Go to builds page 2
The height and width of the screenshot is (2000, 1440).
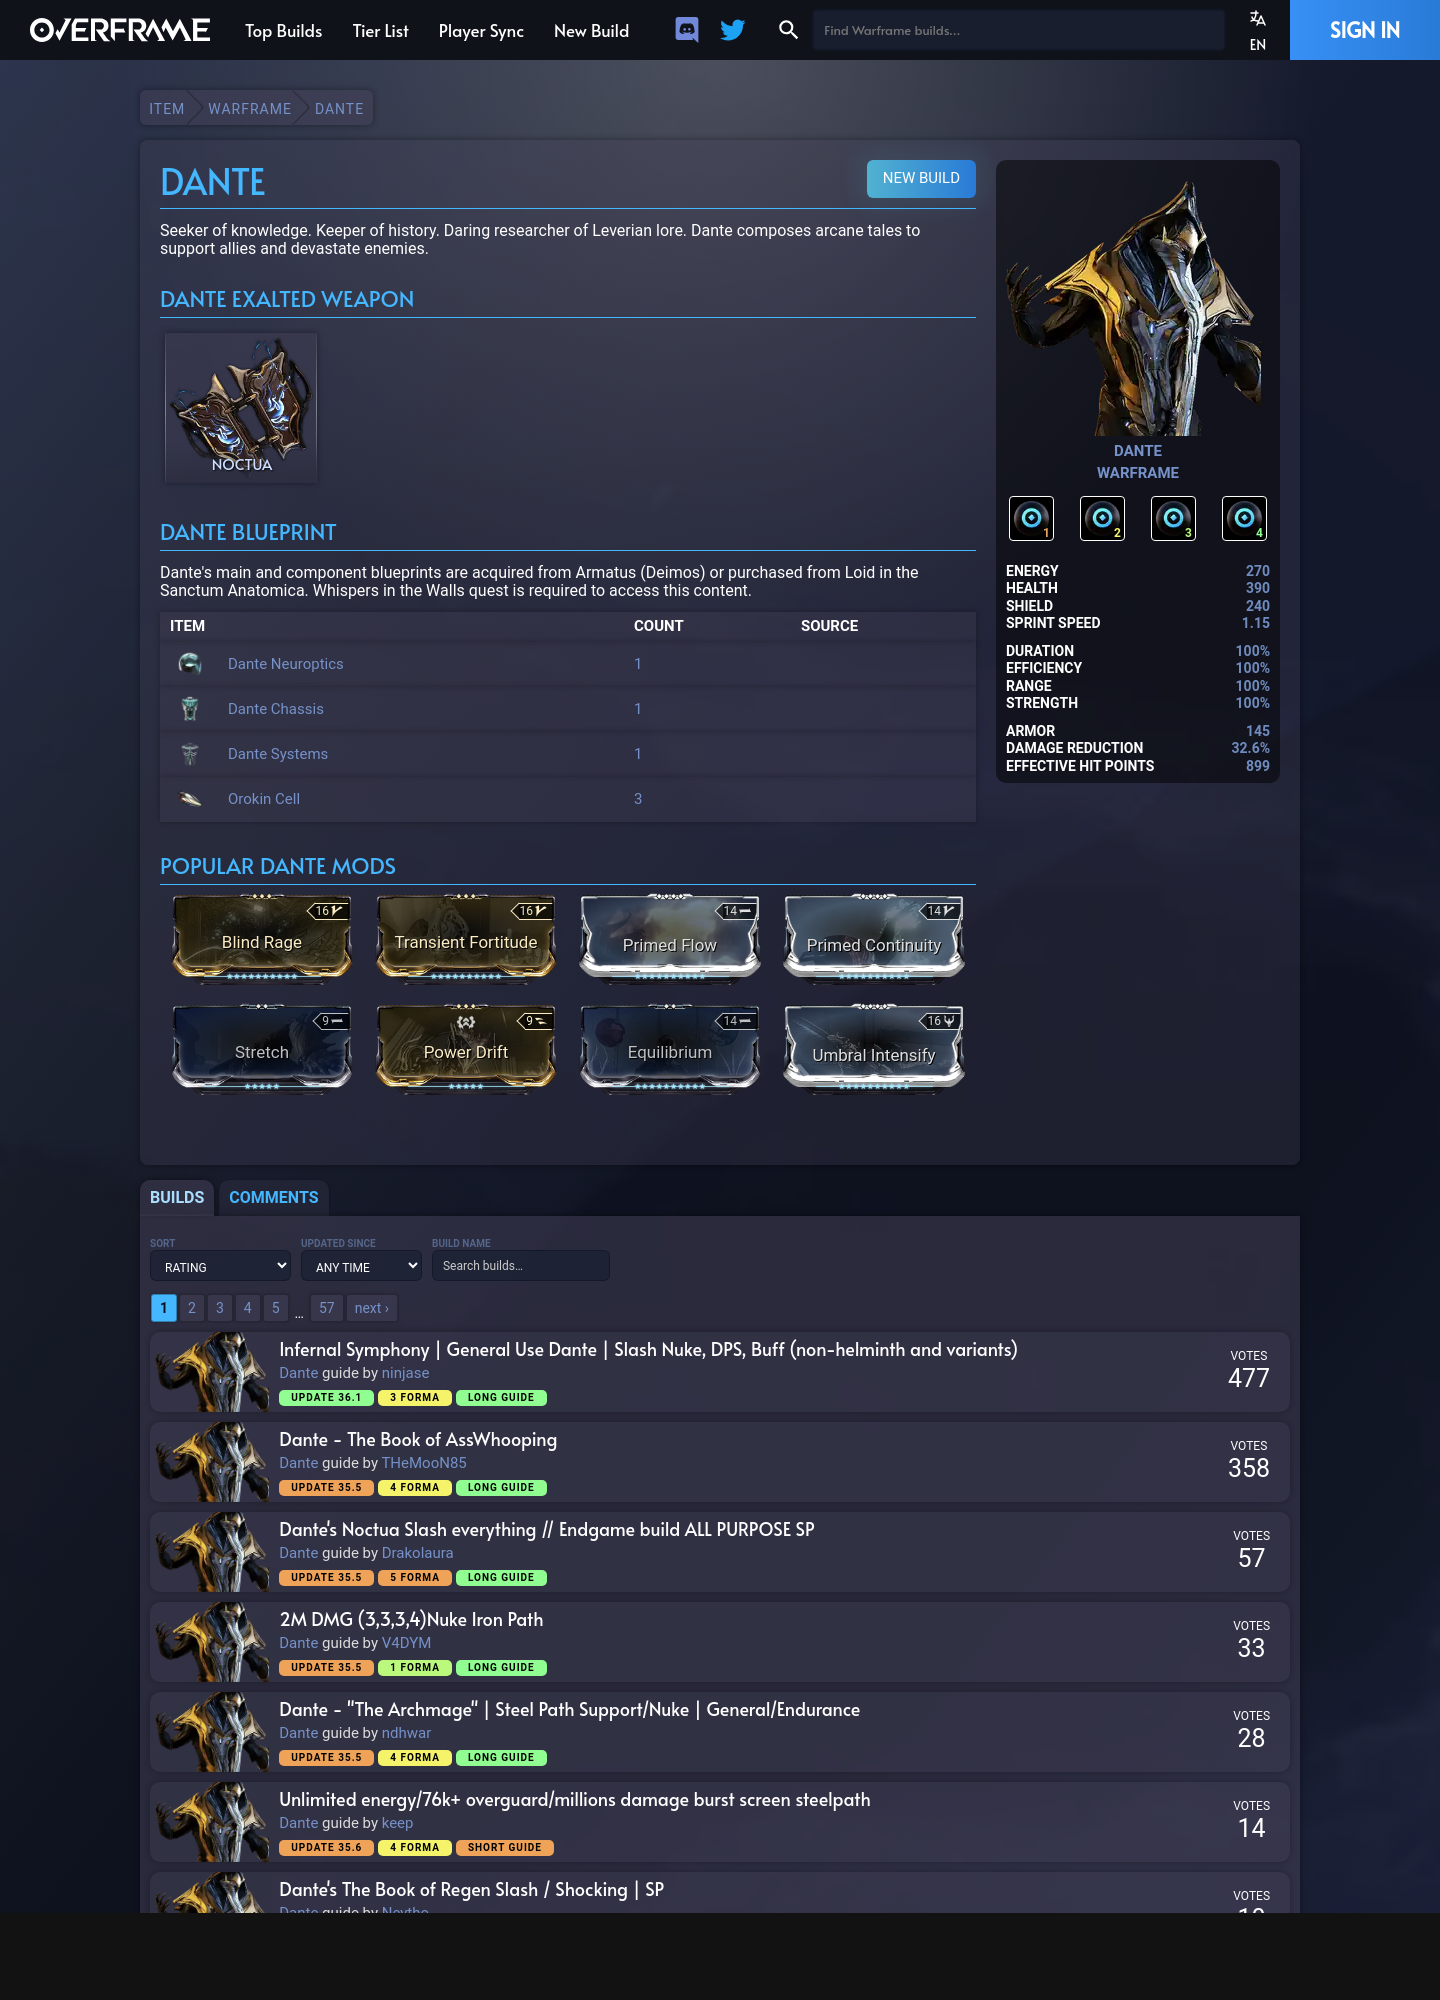(192, 1308)
